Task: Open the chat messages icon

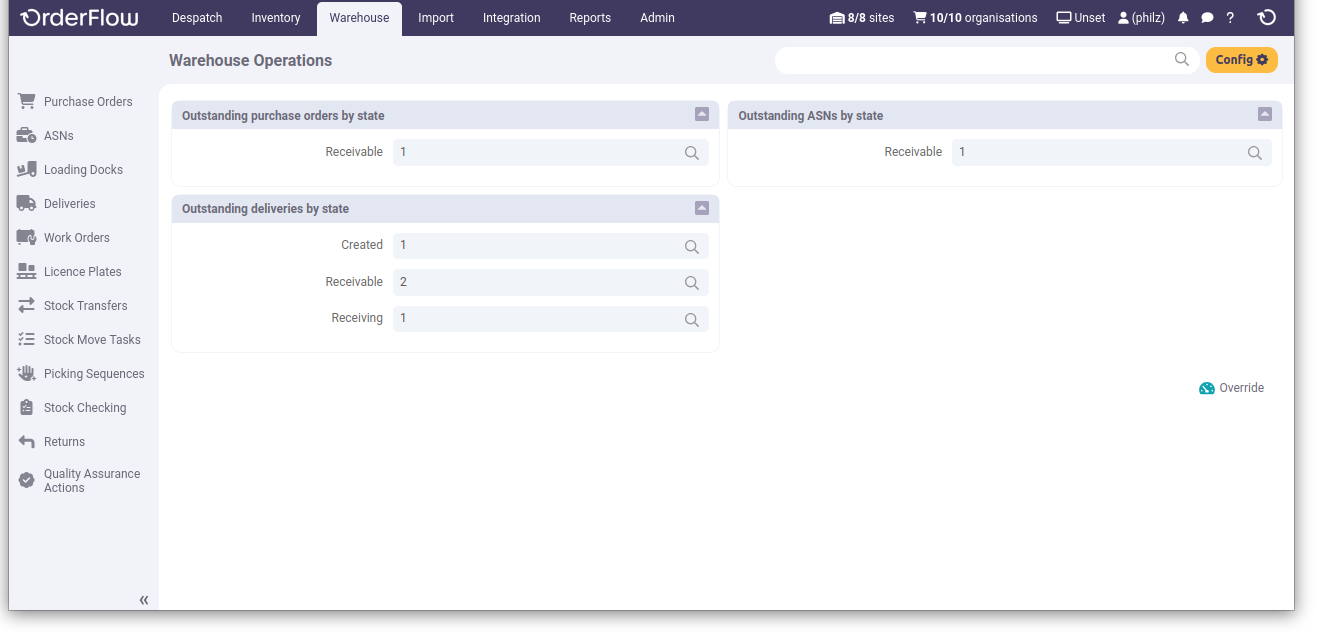Action: tap(1207, 18)
